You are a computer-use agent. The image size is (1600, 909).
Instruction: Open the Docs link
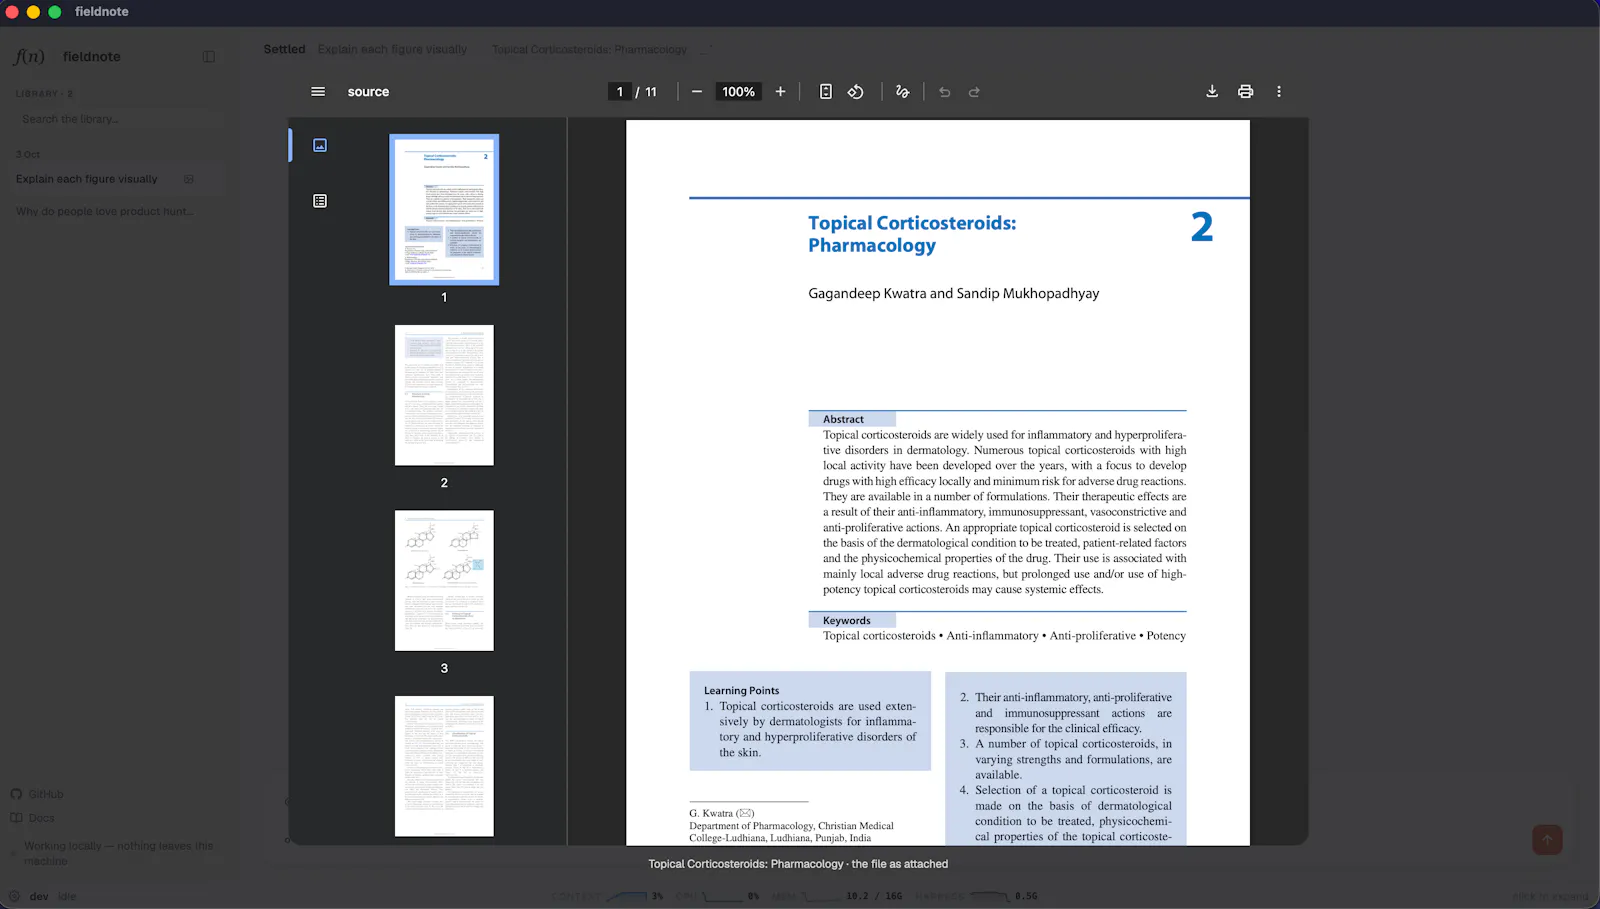(33, 818)
